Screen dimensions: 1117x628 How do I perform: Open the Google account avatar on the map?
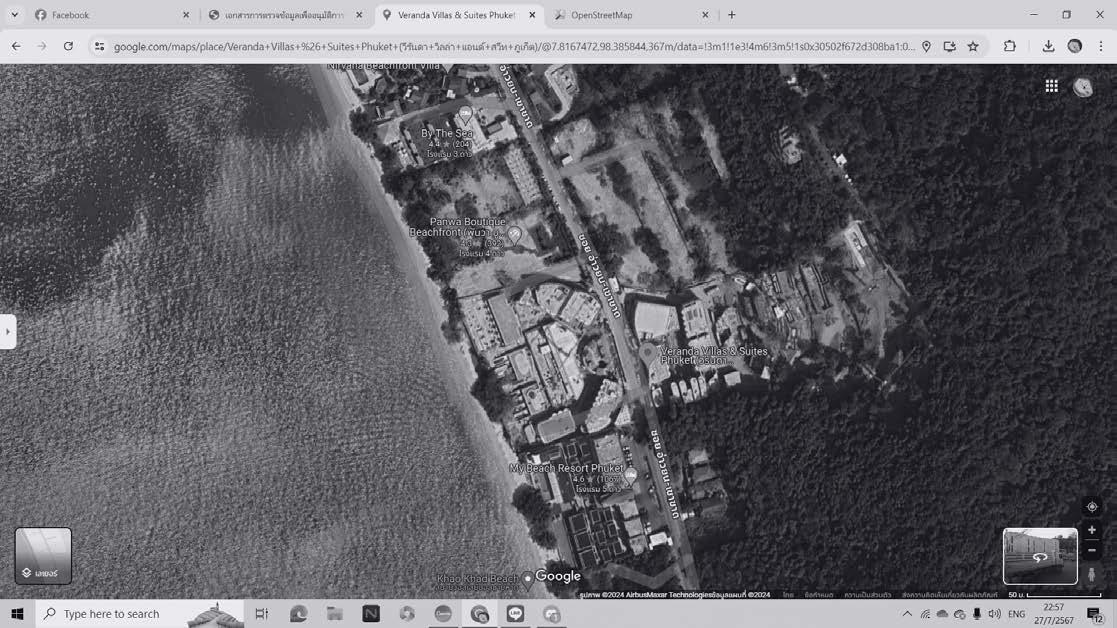[x=1083, y=87]
